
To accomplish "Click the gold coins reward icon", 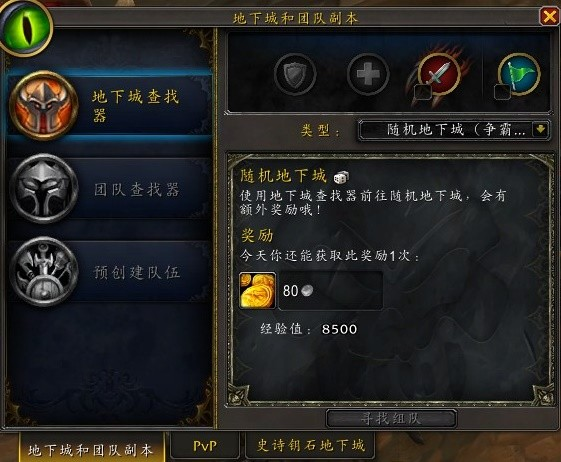I will [258, 290].
